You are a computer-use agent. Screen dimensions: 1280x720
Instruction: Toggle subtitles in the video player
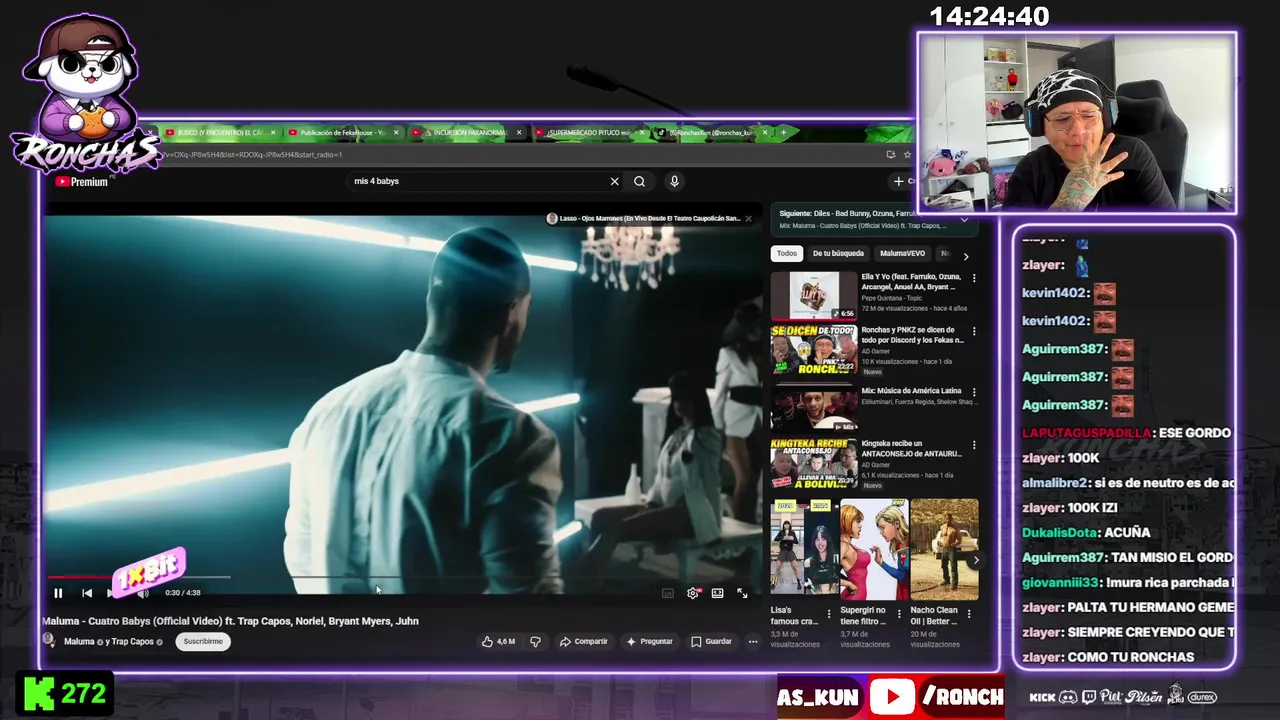pos(667,593)
